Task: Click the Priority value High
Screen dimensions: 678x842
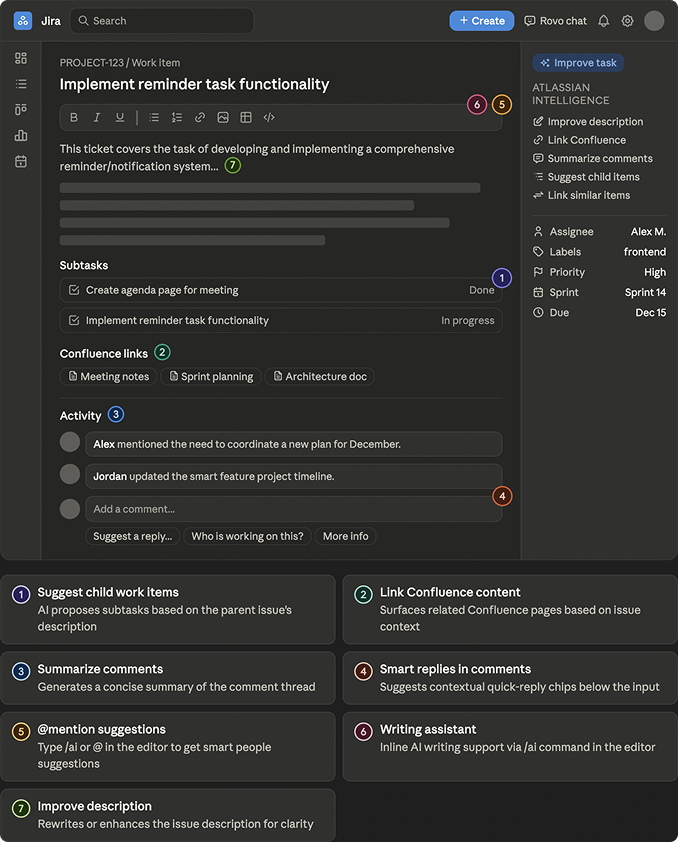Action: (655, 272)
